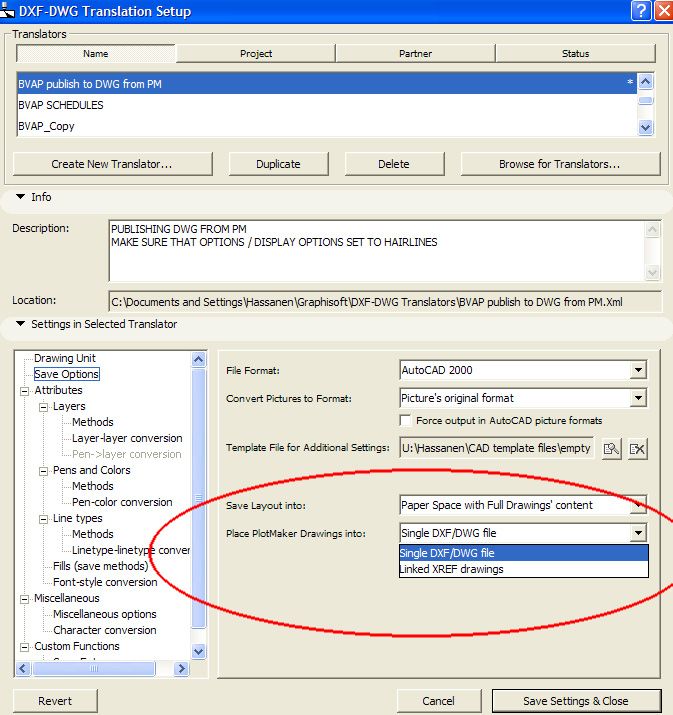The width and height of the screenshot is (673, 715).
Task: Click the Partner column header
Action: click(415, 53)
